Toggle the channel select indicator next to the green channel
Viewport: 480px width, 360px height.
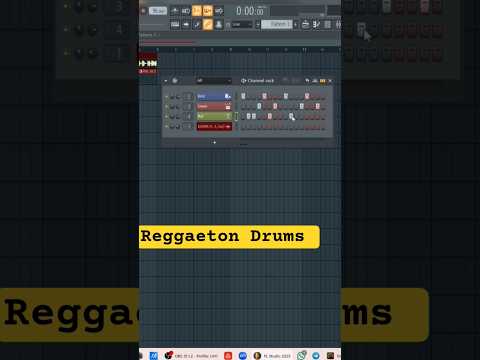click(x=236, y=116)
